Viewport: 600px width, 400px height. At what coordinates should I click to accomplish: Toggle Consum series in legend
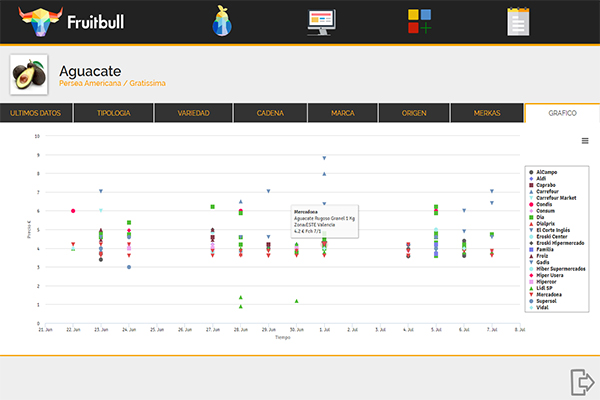pos(542,211)
